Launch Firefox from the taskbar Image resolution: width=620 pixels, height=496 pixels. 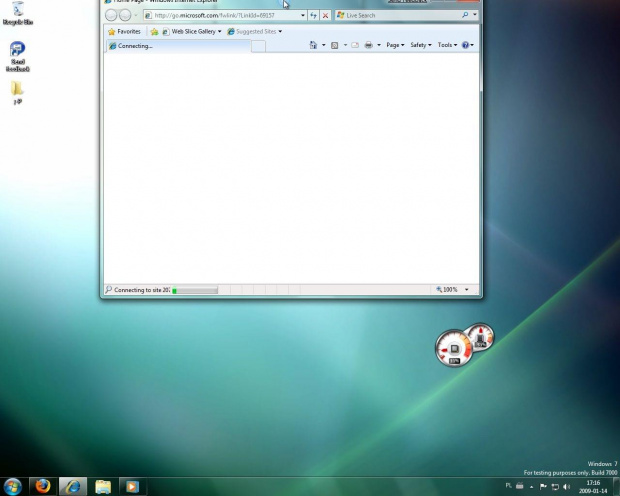pyautogui.click(x=43, y=487)
